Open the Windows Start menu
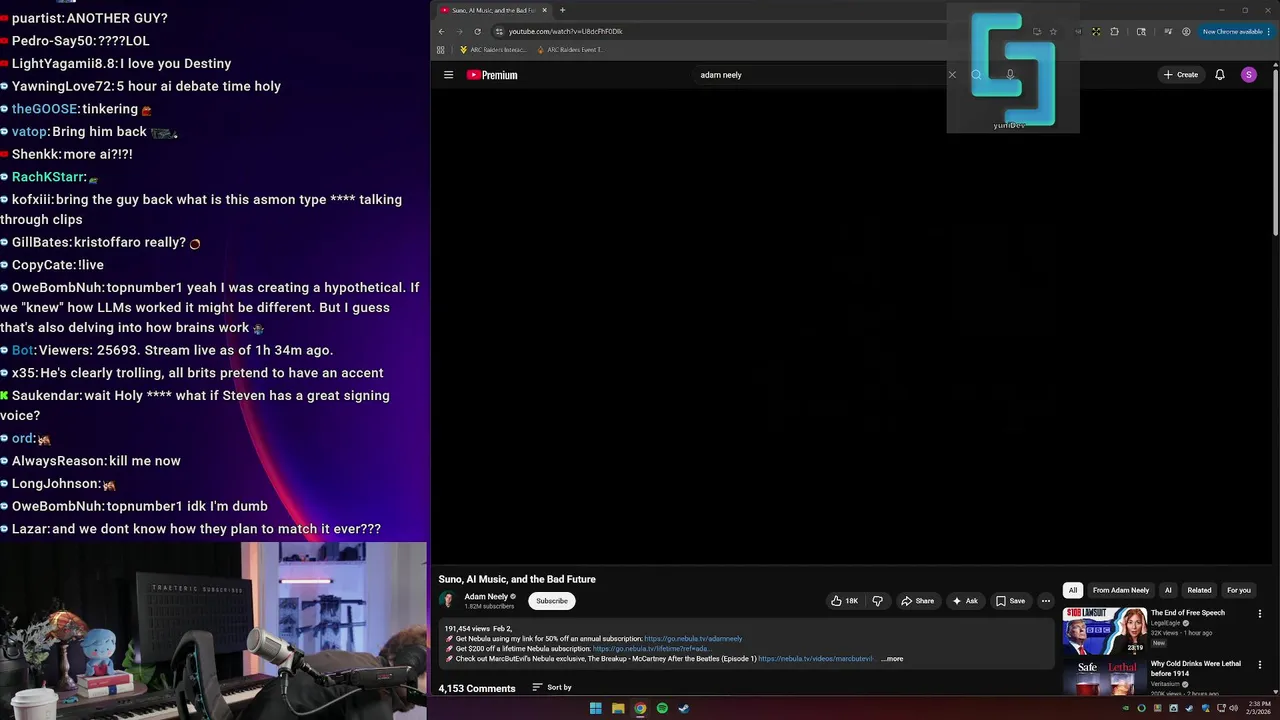Screen dimensions: 1280x720 click(x=596, y=708)
